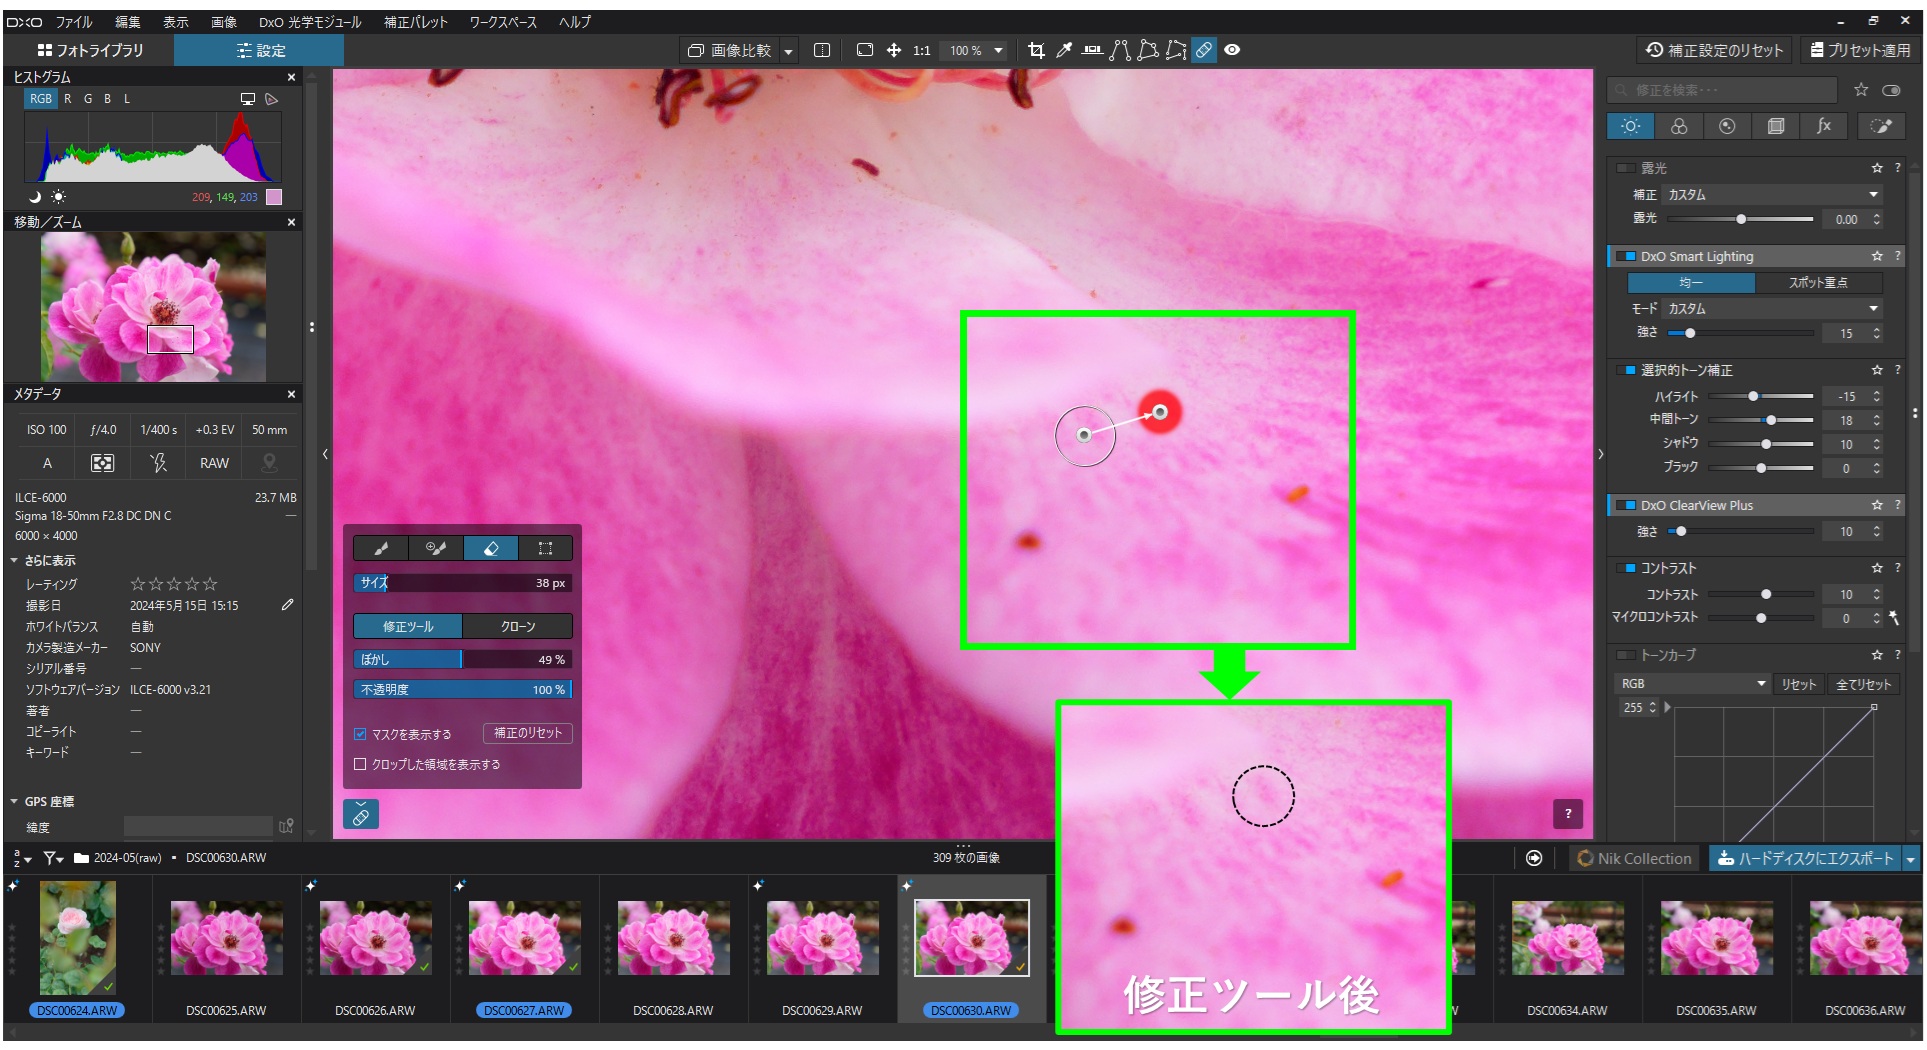Toggle the コントラスト correction switch

tap(1627, 568)
